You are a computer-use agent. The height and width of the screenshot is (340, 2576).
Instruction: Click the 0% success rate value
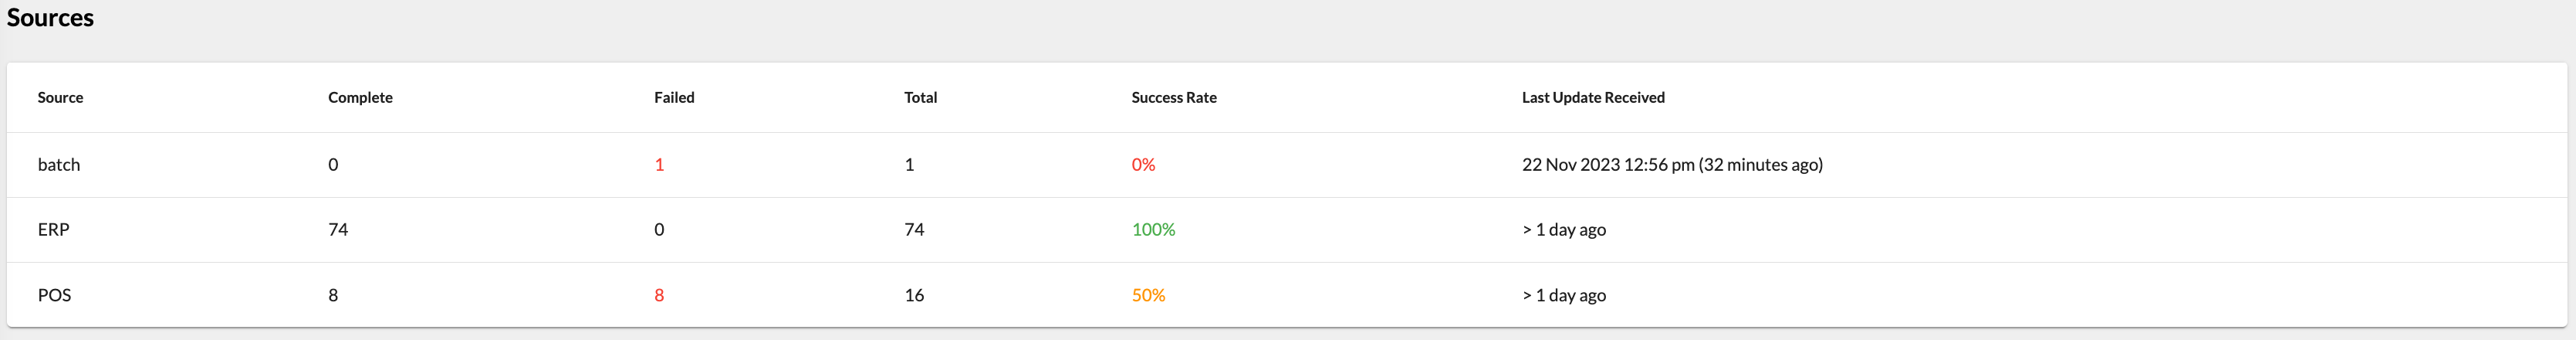pos(1143,165)
